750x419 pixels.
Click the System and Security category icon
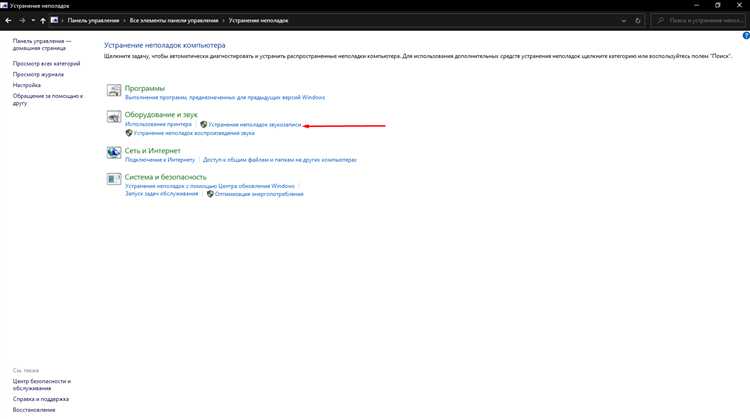pyautogui.click(x=114, y=178)
